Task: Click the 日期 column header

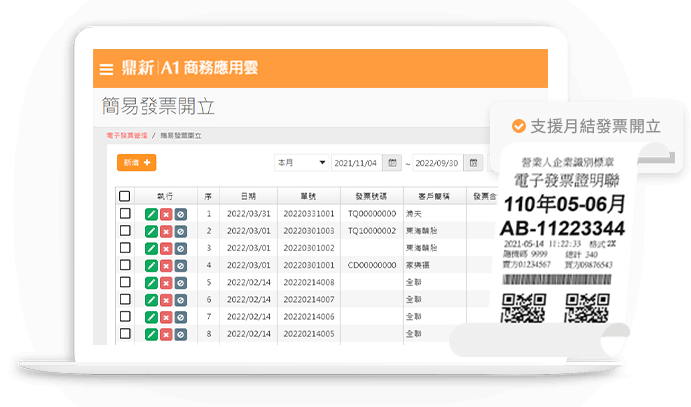Action: [x=247, y=196]
